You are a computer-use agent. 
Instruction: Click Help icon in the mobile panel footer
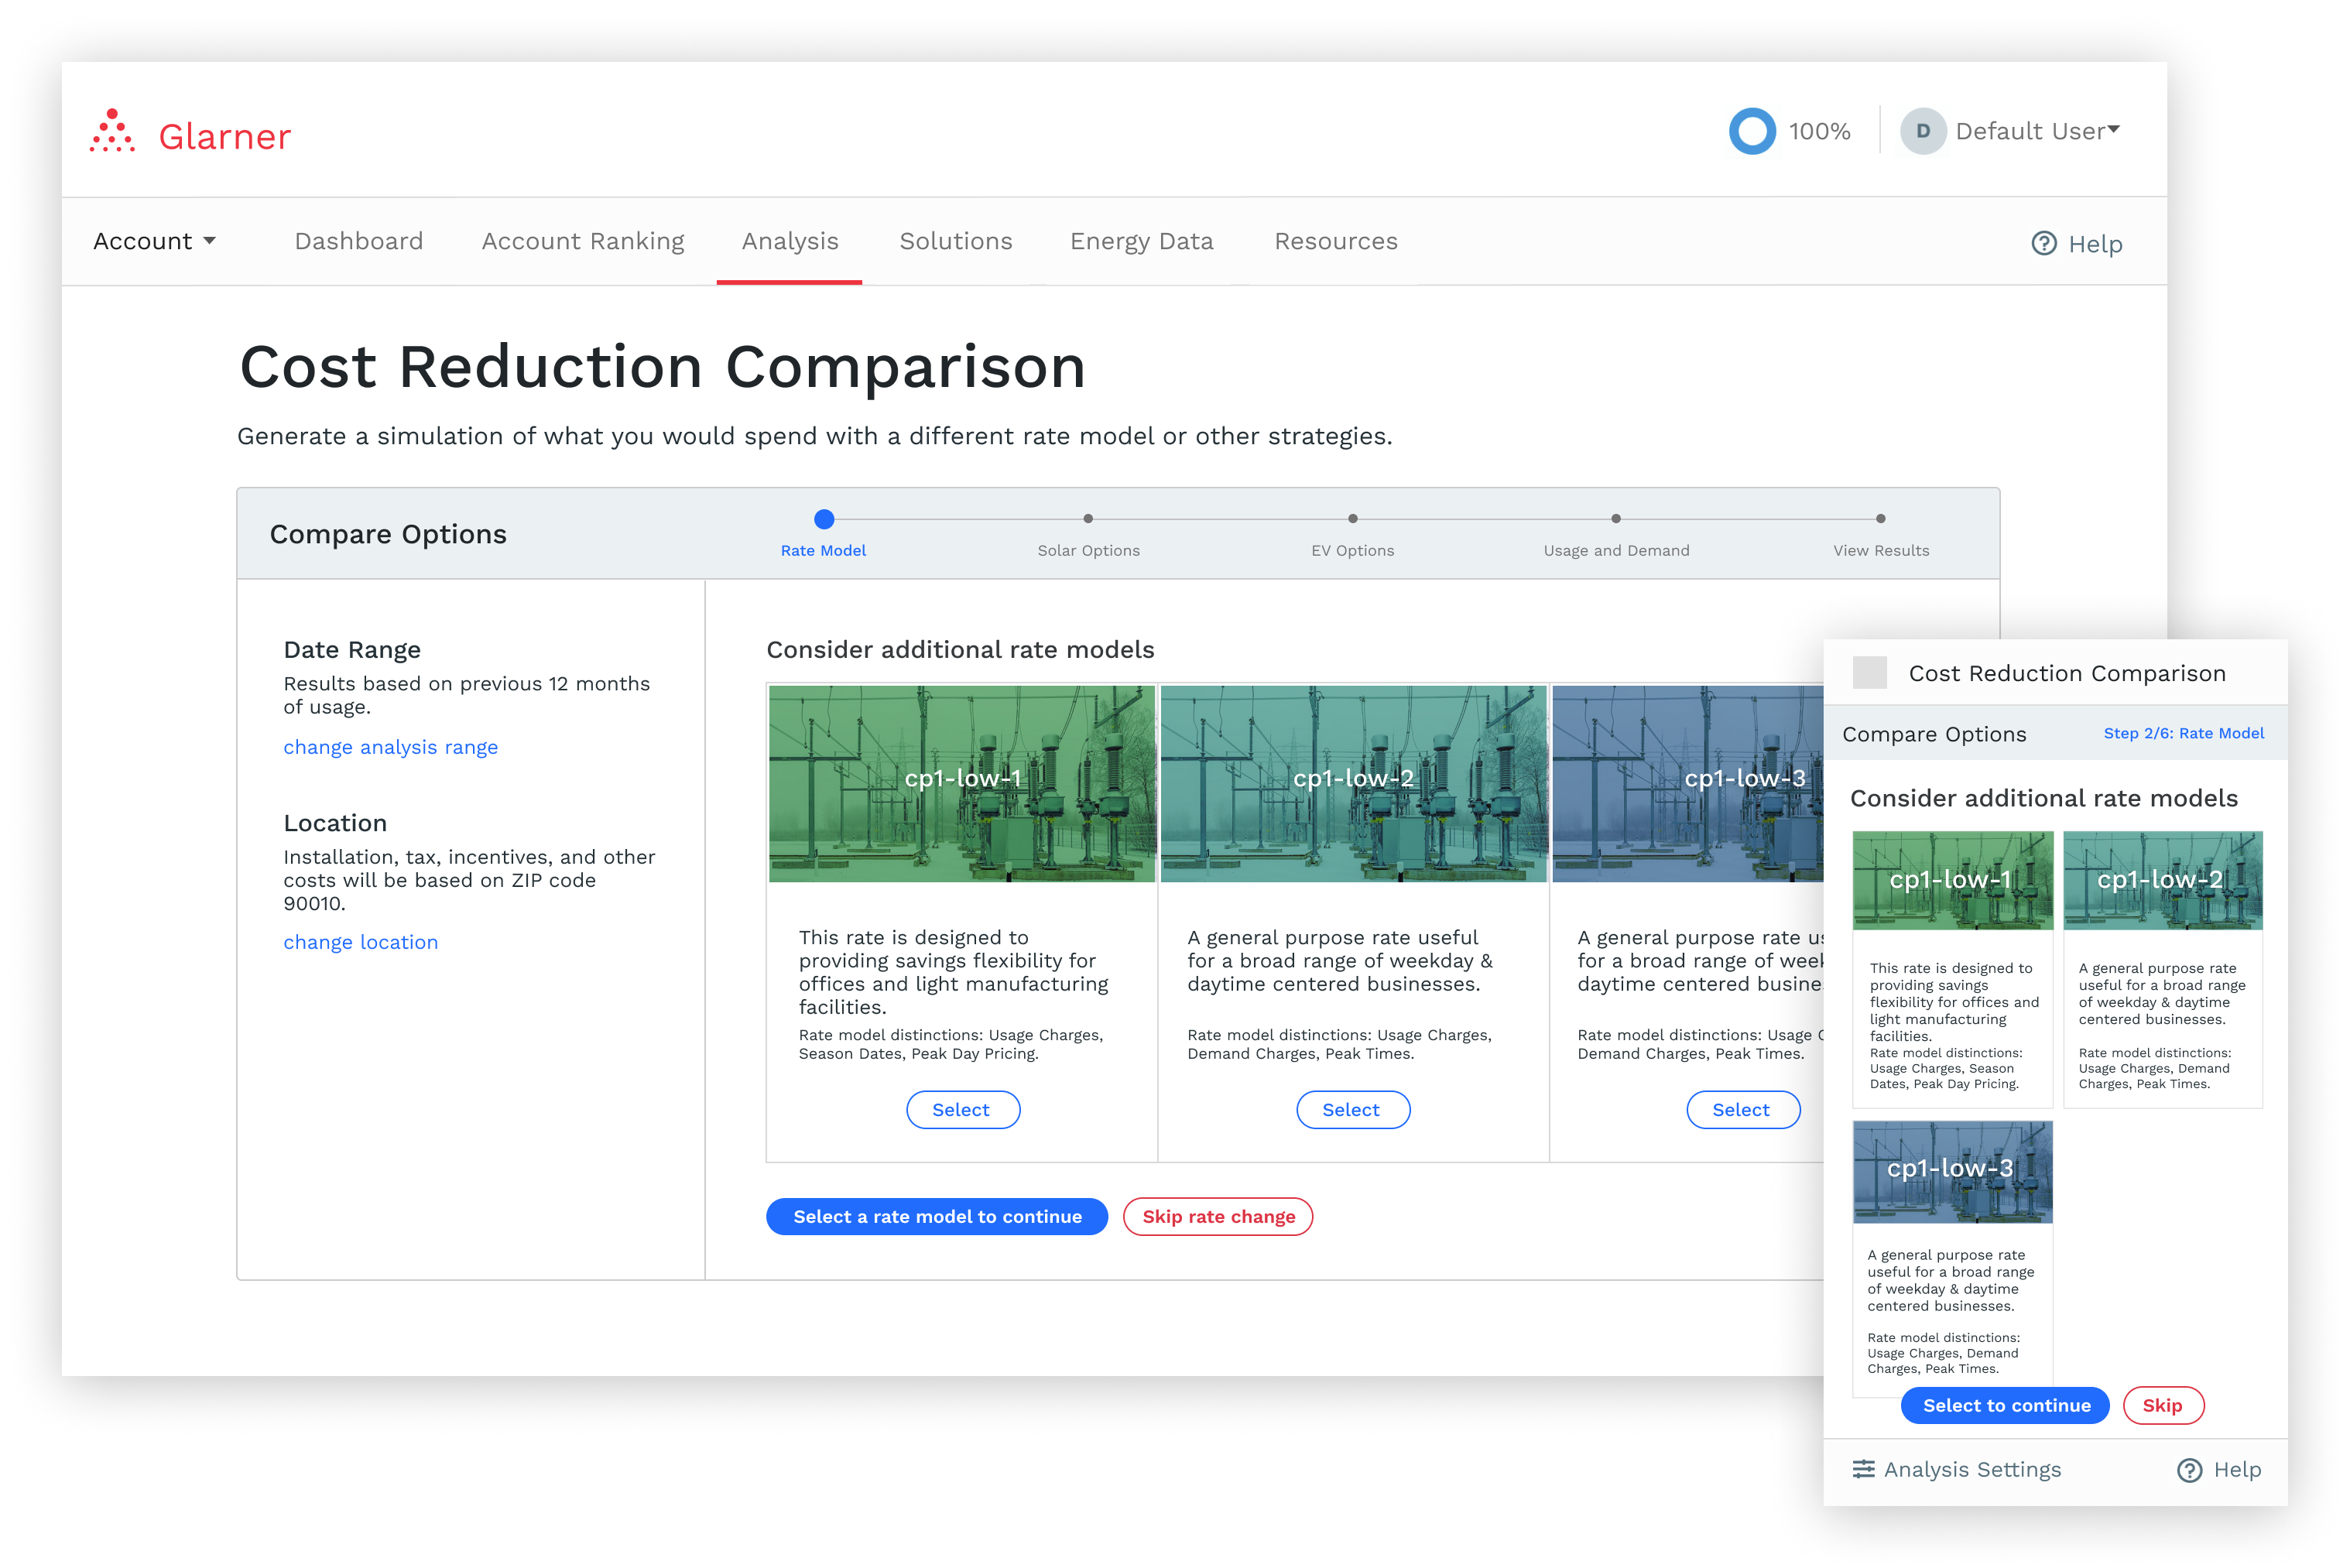(x=2189, y=1469)
